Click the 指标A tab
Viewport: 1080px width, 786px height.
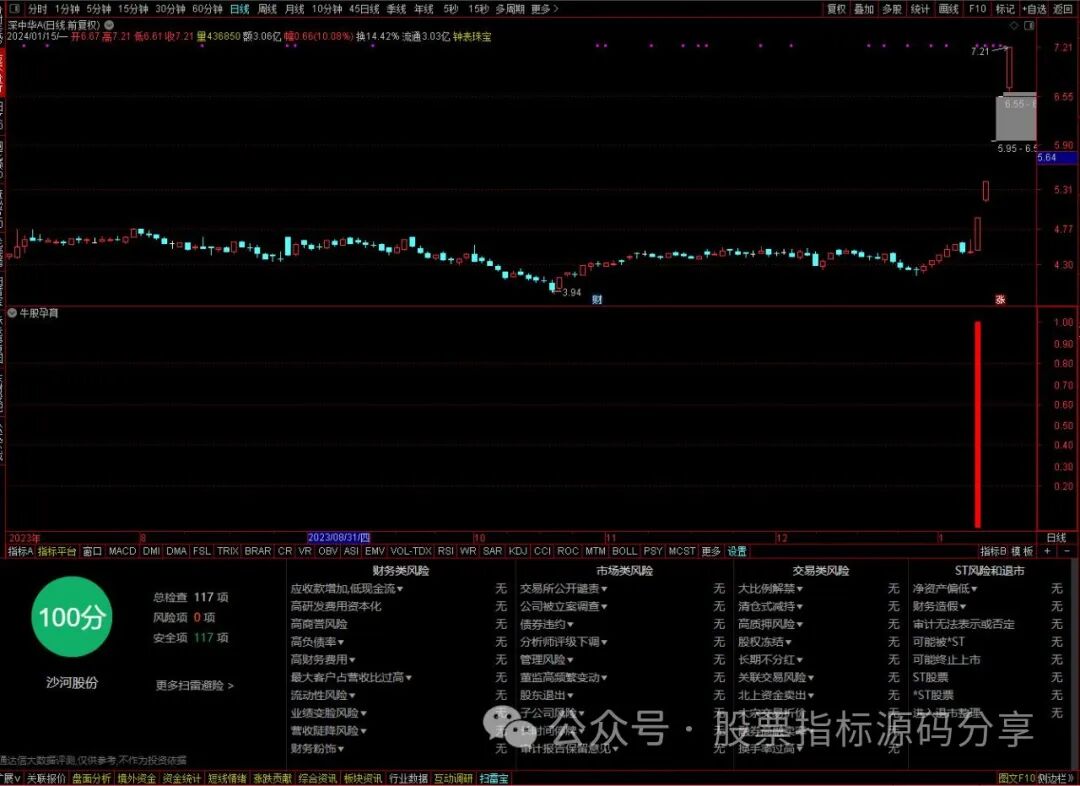point(21,551)
